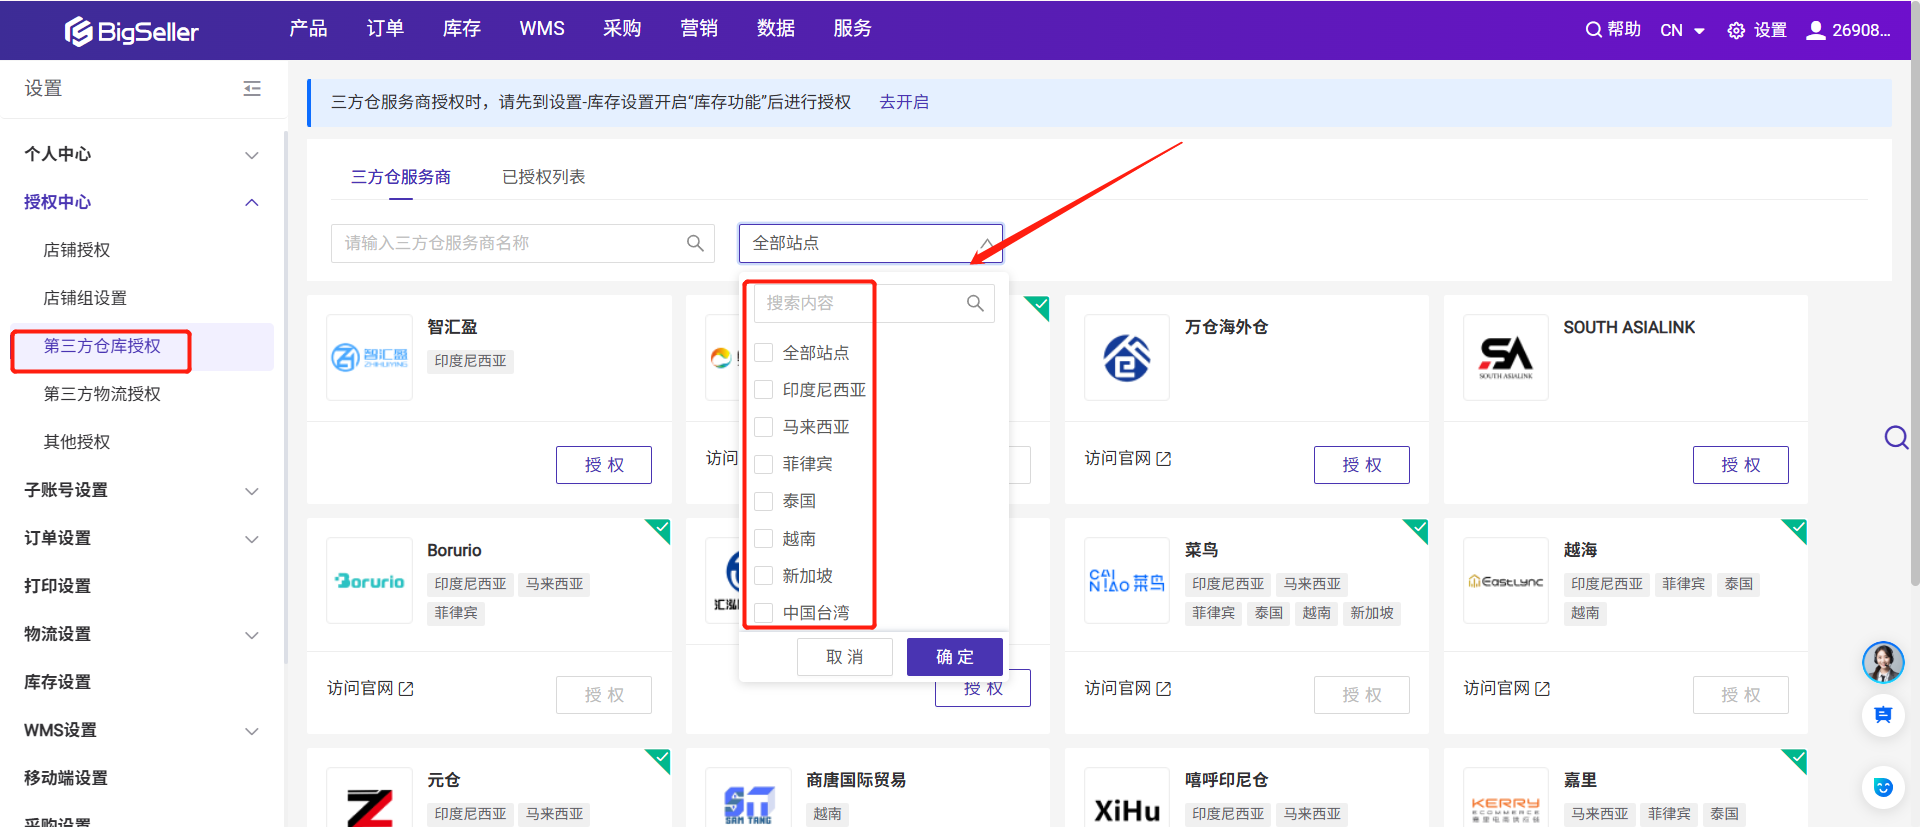The image size is (1920, 827).
Task: Open the customer service avatar icon
Action: point(1882,662)
